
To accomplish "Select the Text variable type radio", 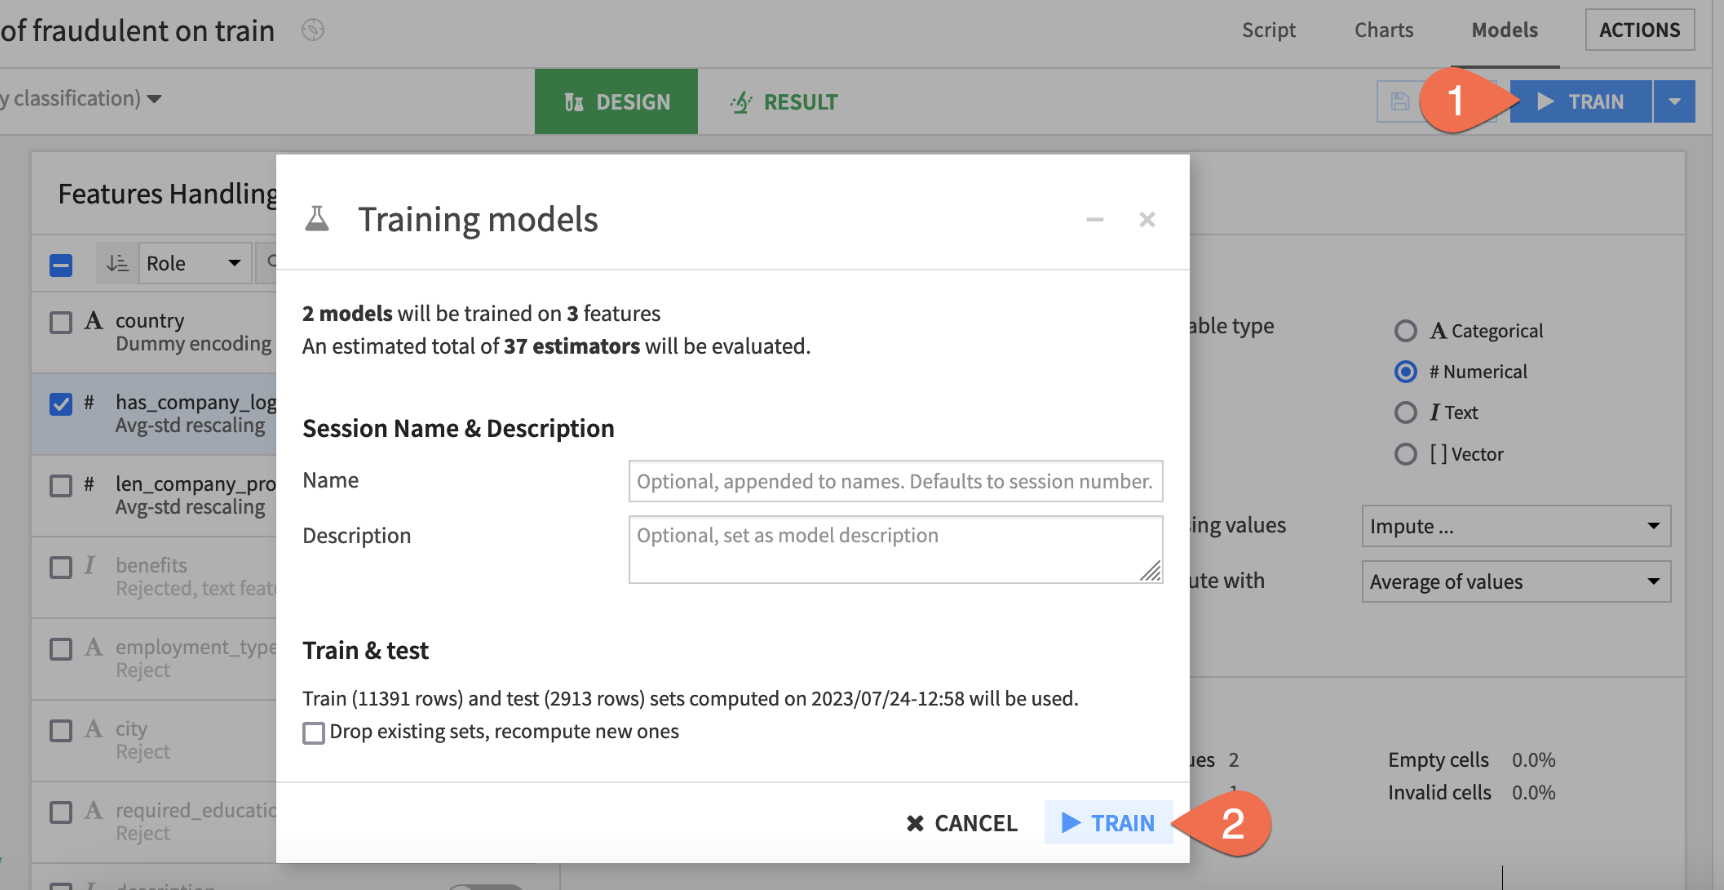I will (1405, 413).
